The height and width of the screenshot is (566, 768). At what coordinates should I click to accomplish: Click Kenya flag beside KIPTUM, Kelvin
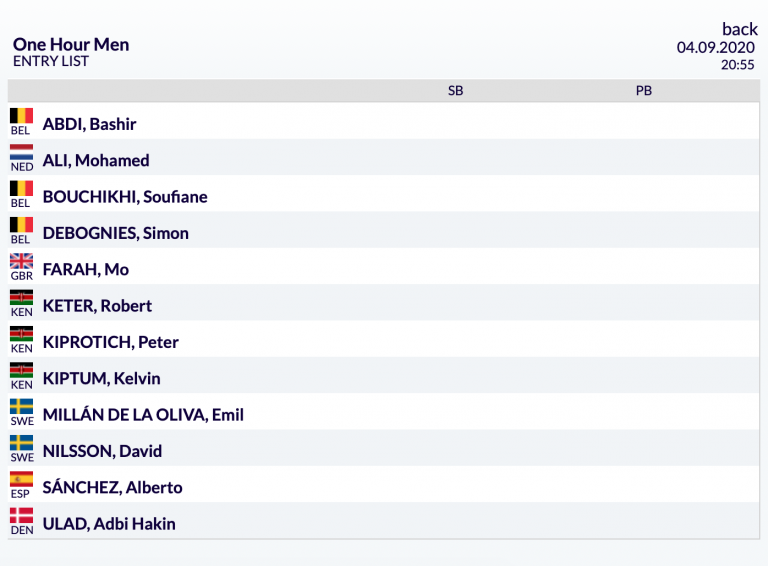pyautogui.click(x=21, y=370)
